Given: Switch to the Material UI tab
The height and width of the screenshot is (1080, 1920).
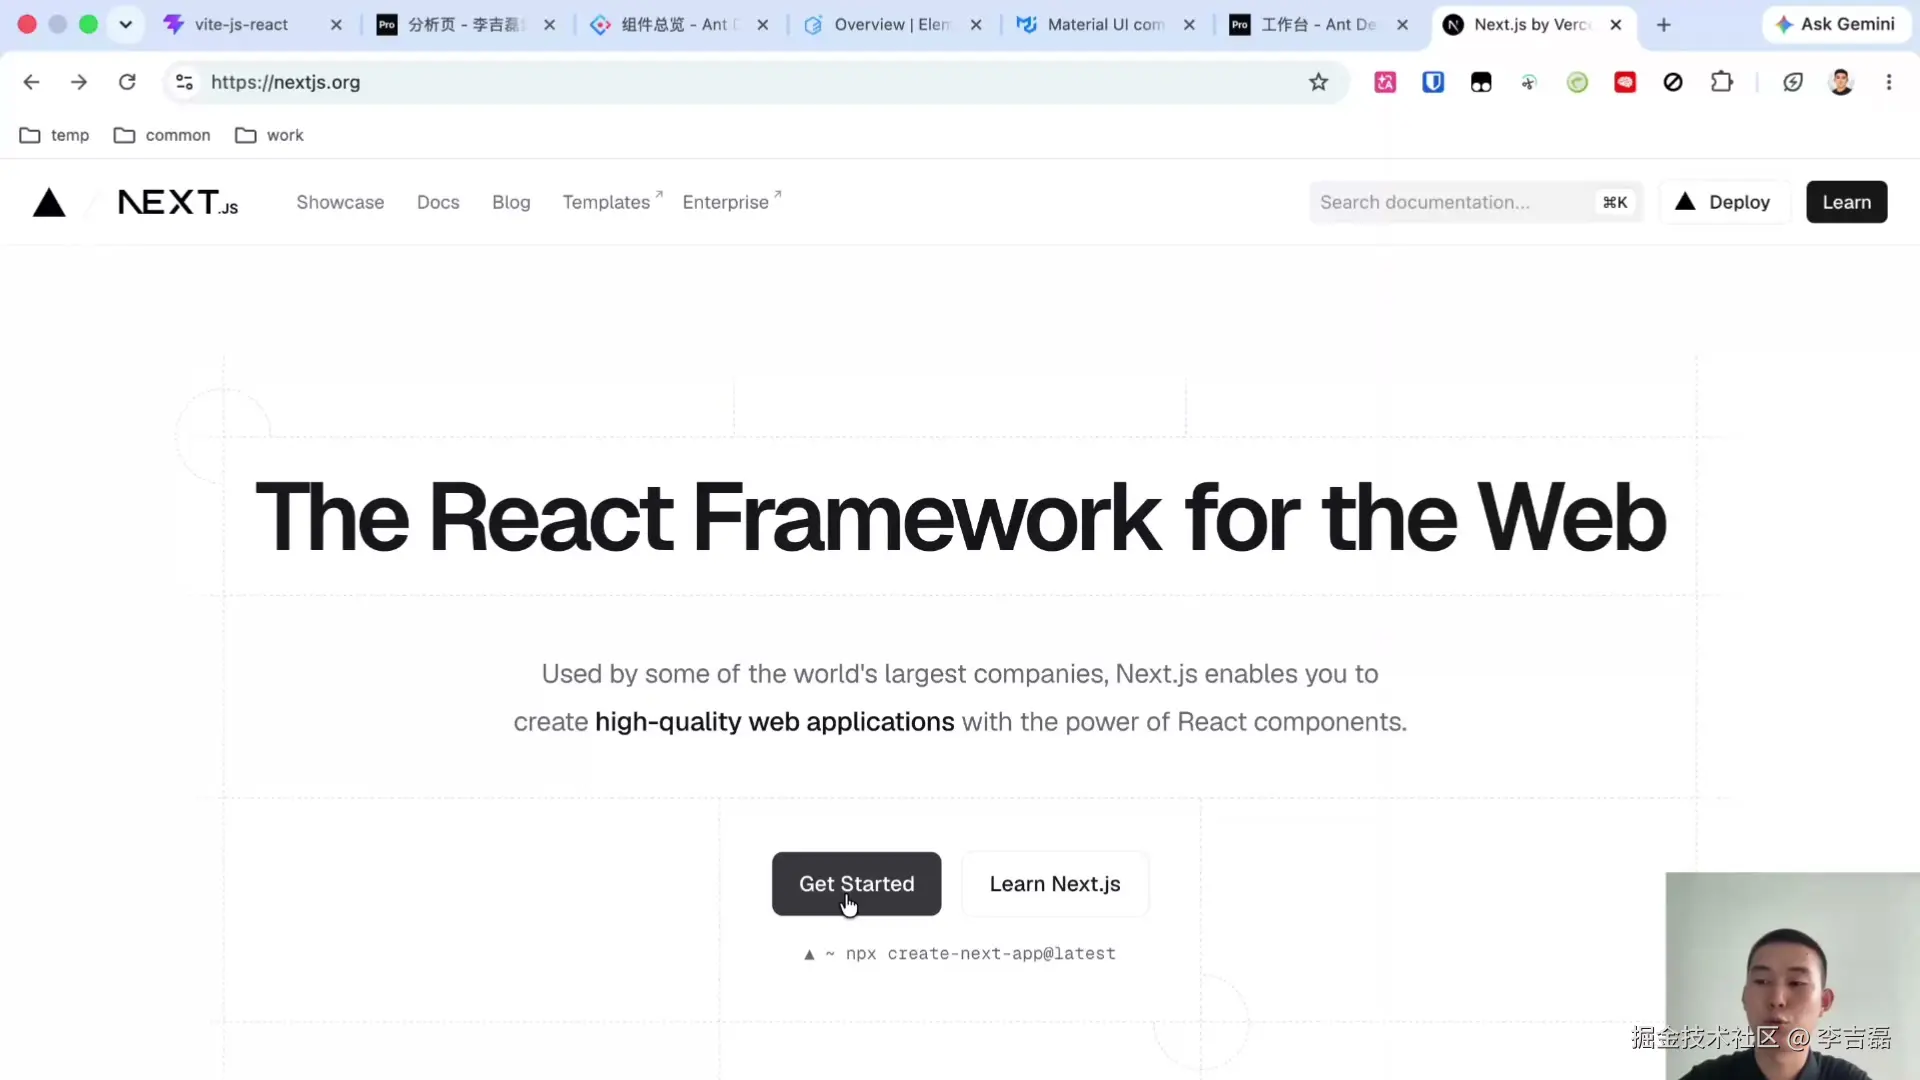Looking at the screenshot, I should coord(1105,25).
